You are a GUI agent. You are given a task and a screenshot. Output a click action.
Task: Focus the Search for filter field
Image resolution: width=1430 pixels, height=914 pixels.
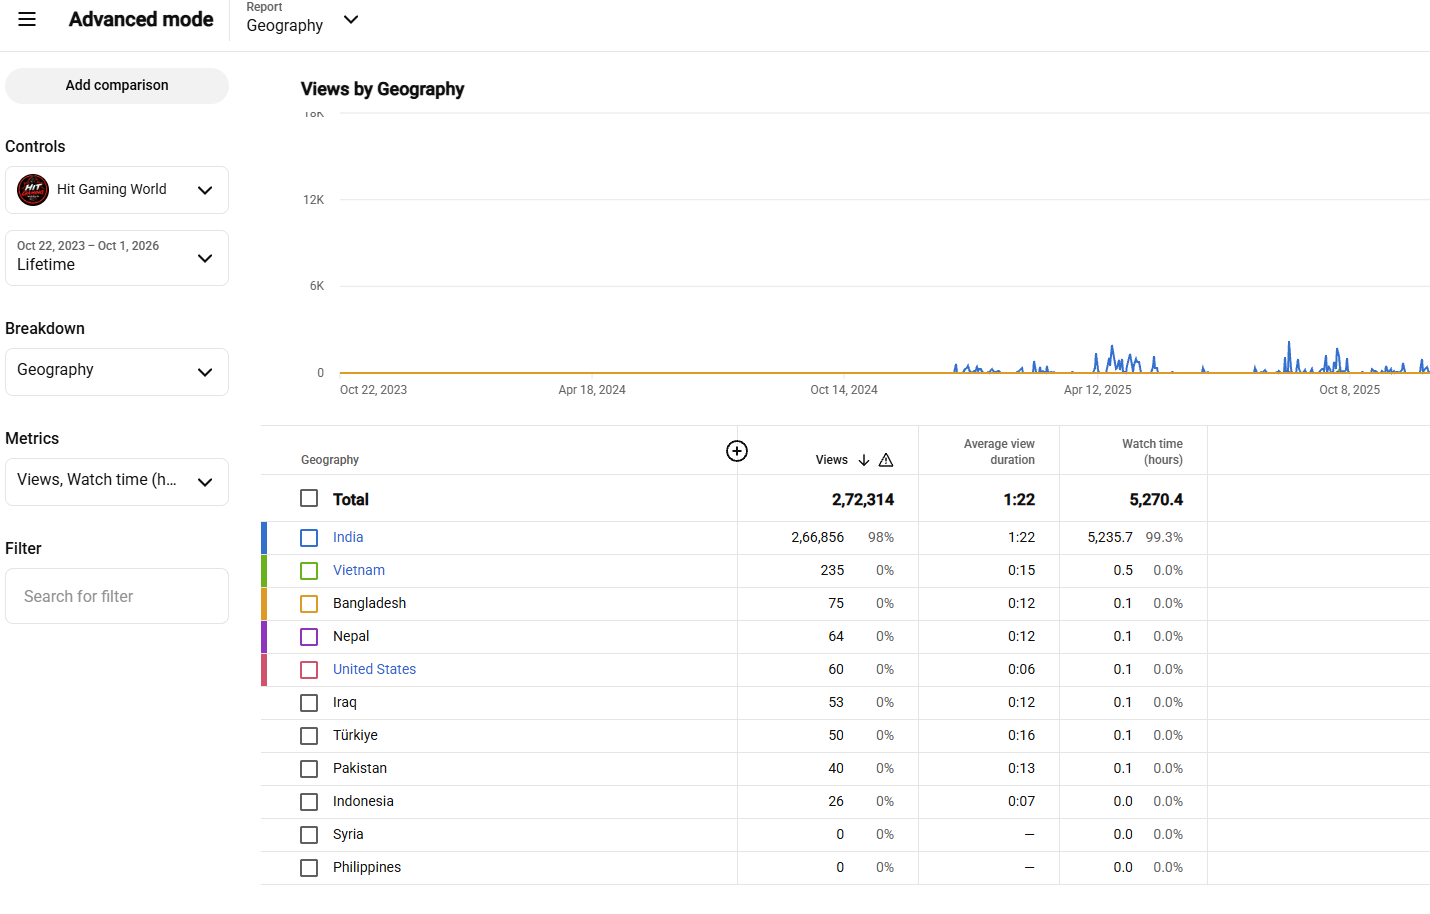pos(117,596)
